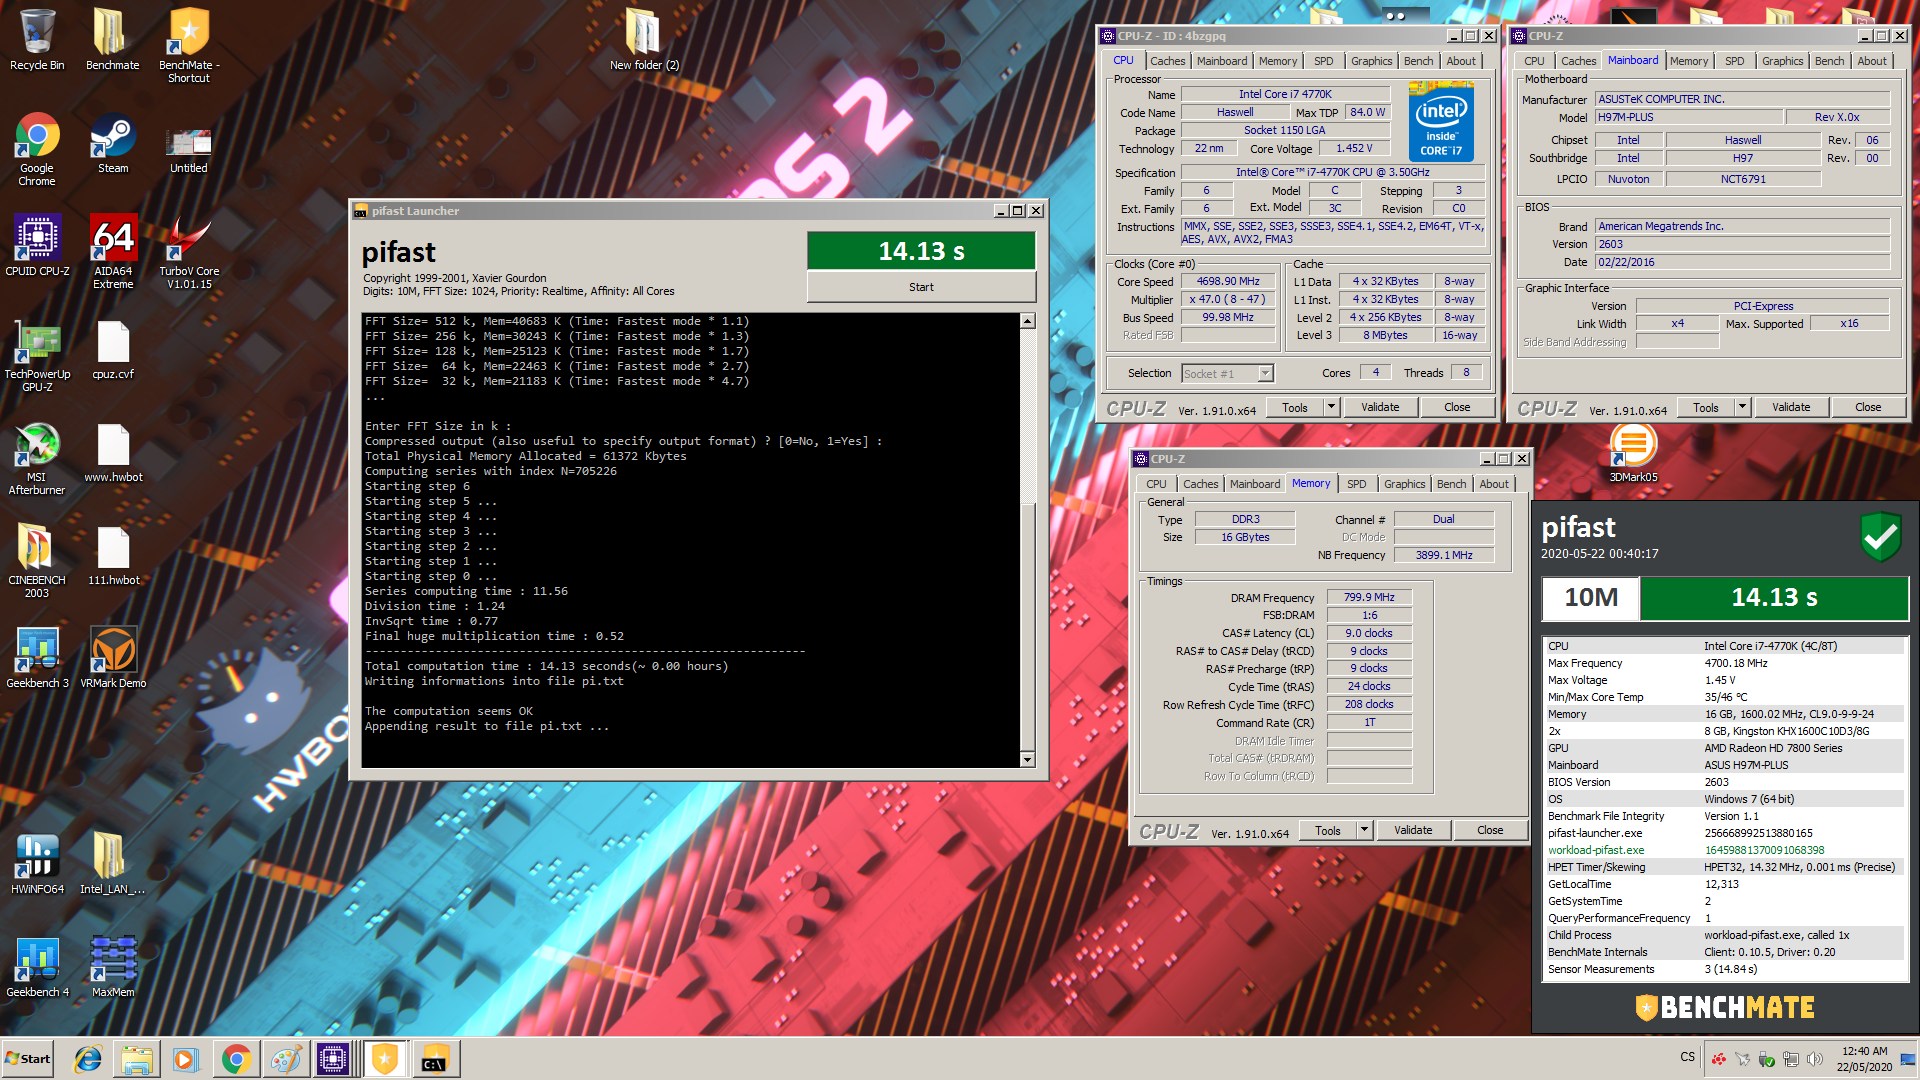Viewport: 1920px width, 1080px height.
Task: Open CINEBENCH 2003 desktop icon
Action: coord(37,561)
